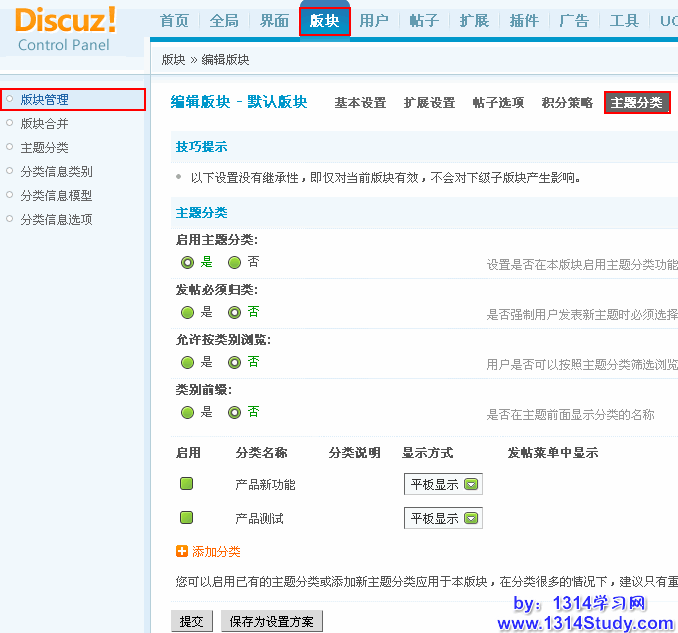The height and width of the screenshot is (633, 678).
Task: Open the 用户 top menu
Action: [x=374, y=21]
